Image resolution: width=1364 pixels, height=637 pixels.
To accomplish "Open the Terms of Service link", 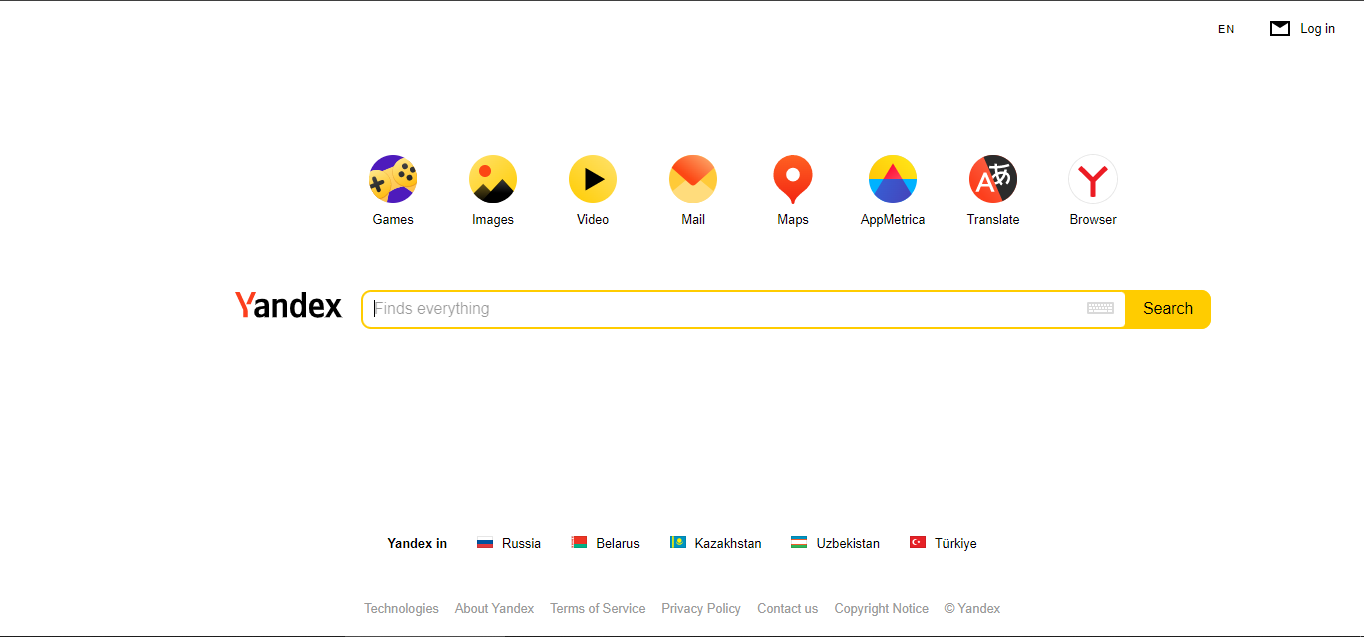I will 597,608.
